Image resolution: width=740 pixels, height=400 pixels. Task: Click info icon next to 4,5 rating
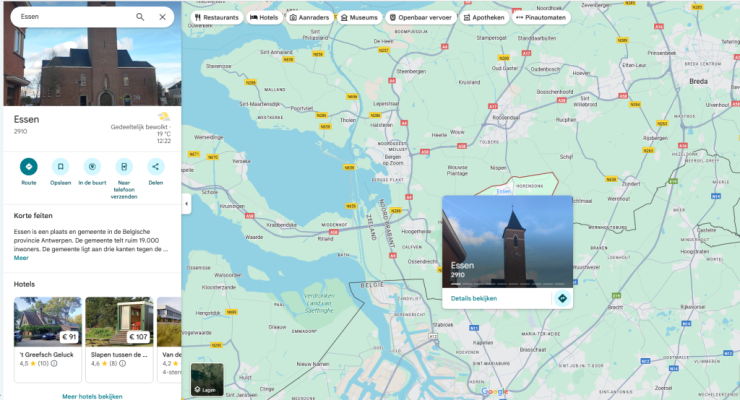click(x=54, y=364)
